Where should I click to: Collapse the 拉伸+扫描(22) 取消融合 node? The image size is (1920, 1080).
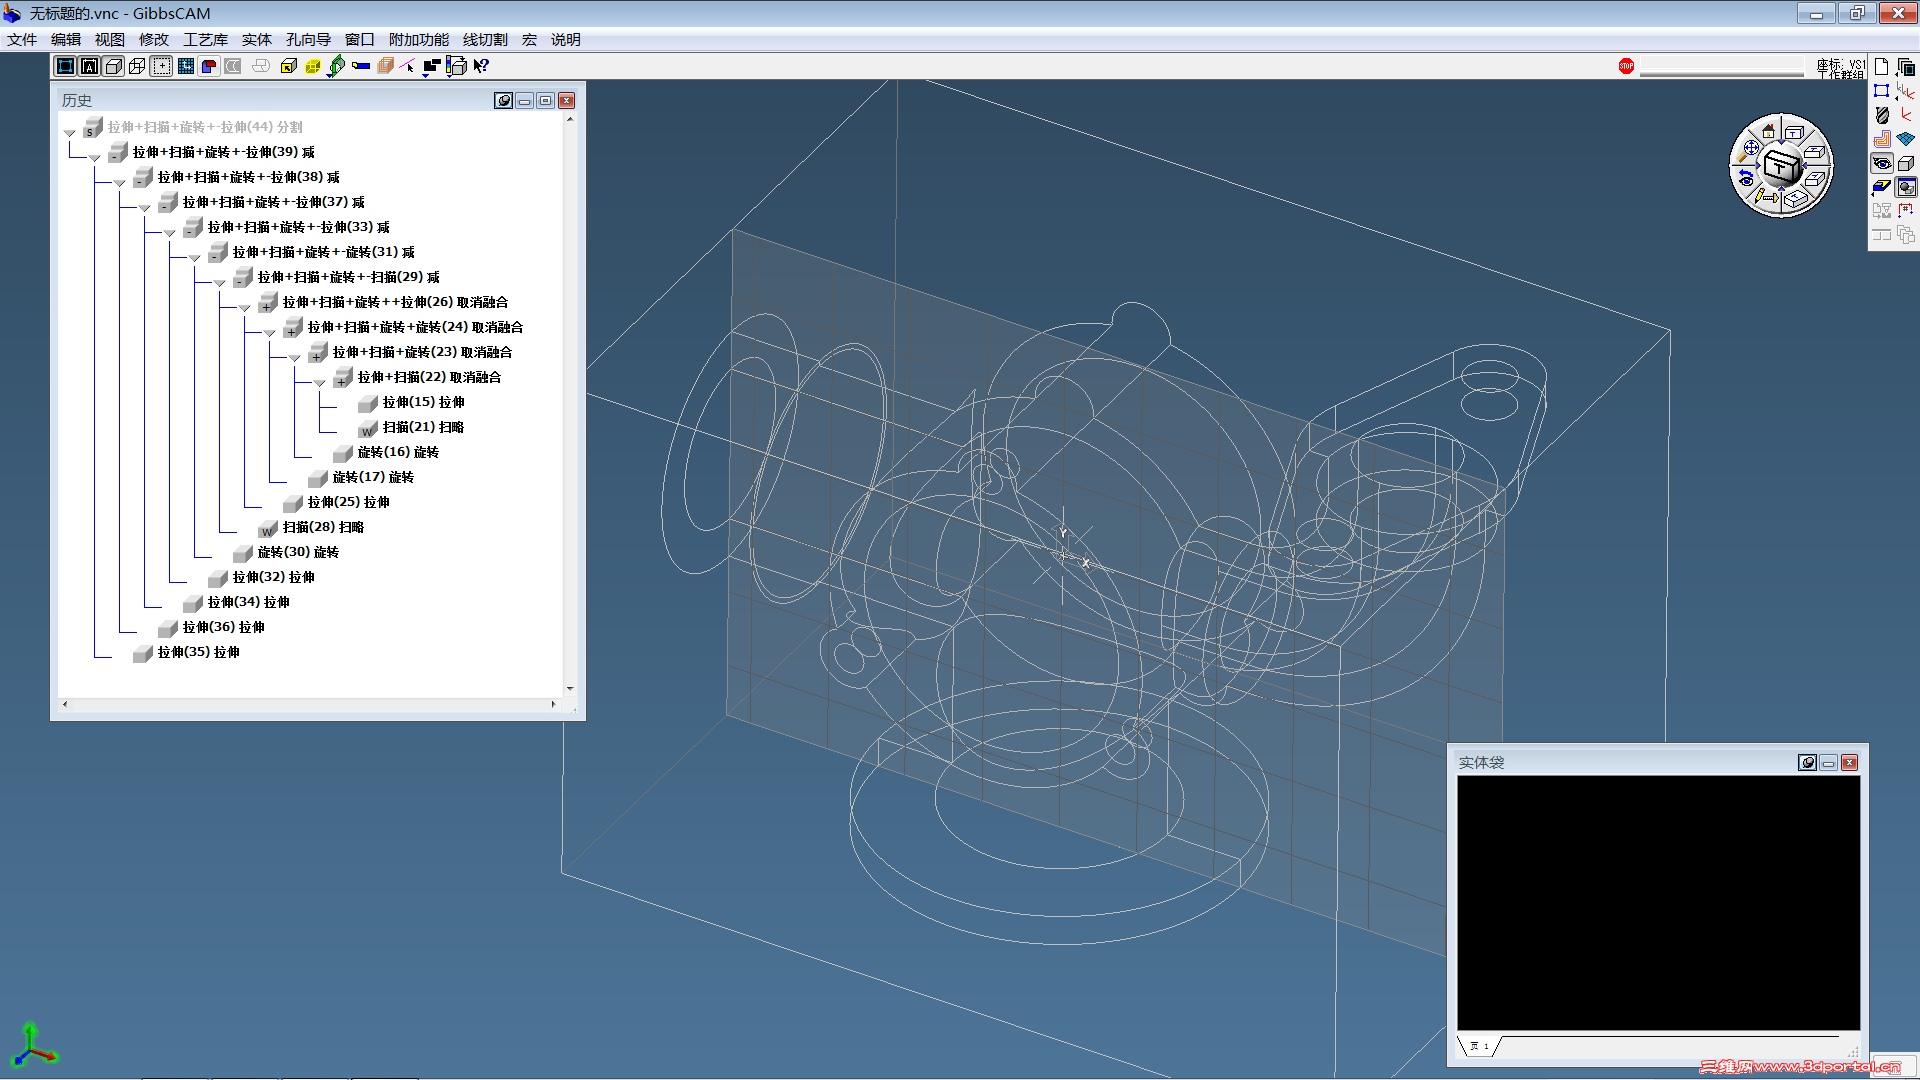320,383
